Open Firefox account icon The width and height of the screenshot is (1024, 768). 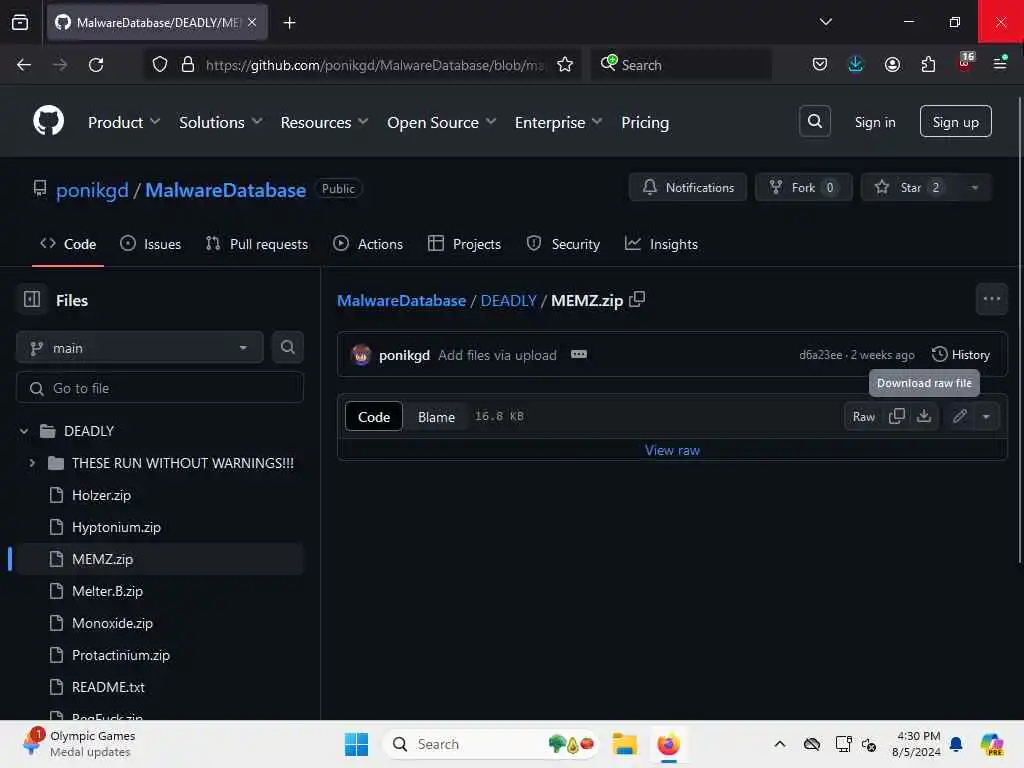(x=892, y=64)
